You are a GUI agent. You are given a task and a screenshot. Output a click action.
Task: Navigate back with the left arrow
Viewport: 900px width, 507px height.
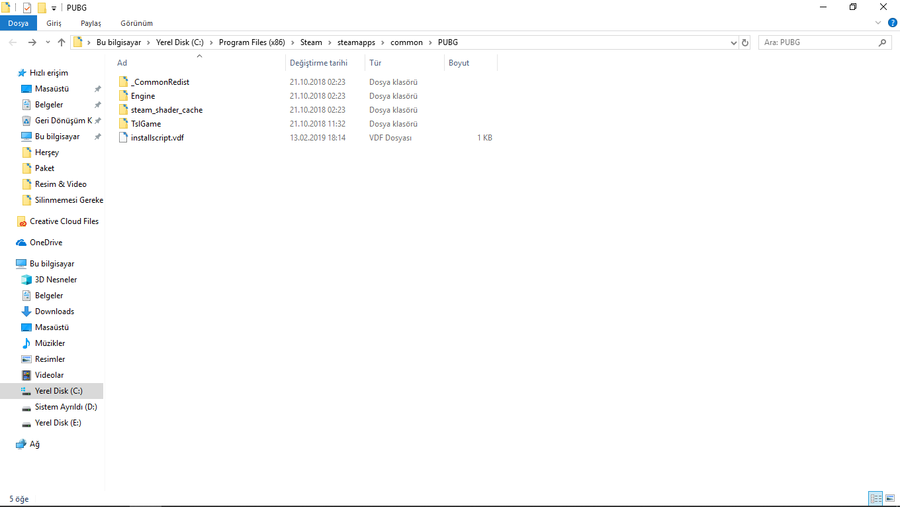pyautogui.click(x=13, y=42)
